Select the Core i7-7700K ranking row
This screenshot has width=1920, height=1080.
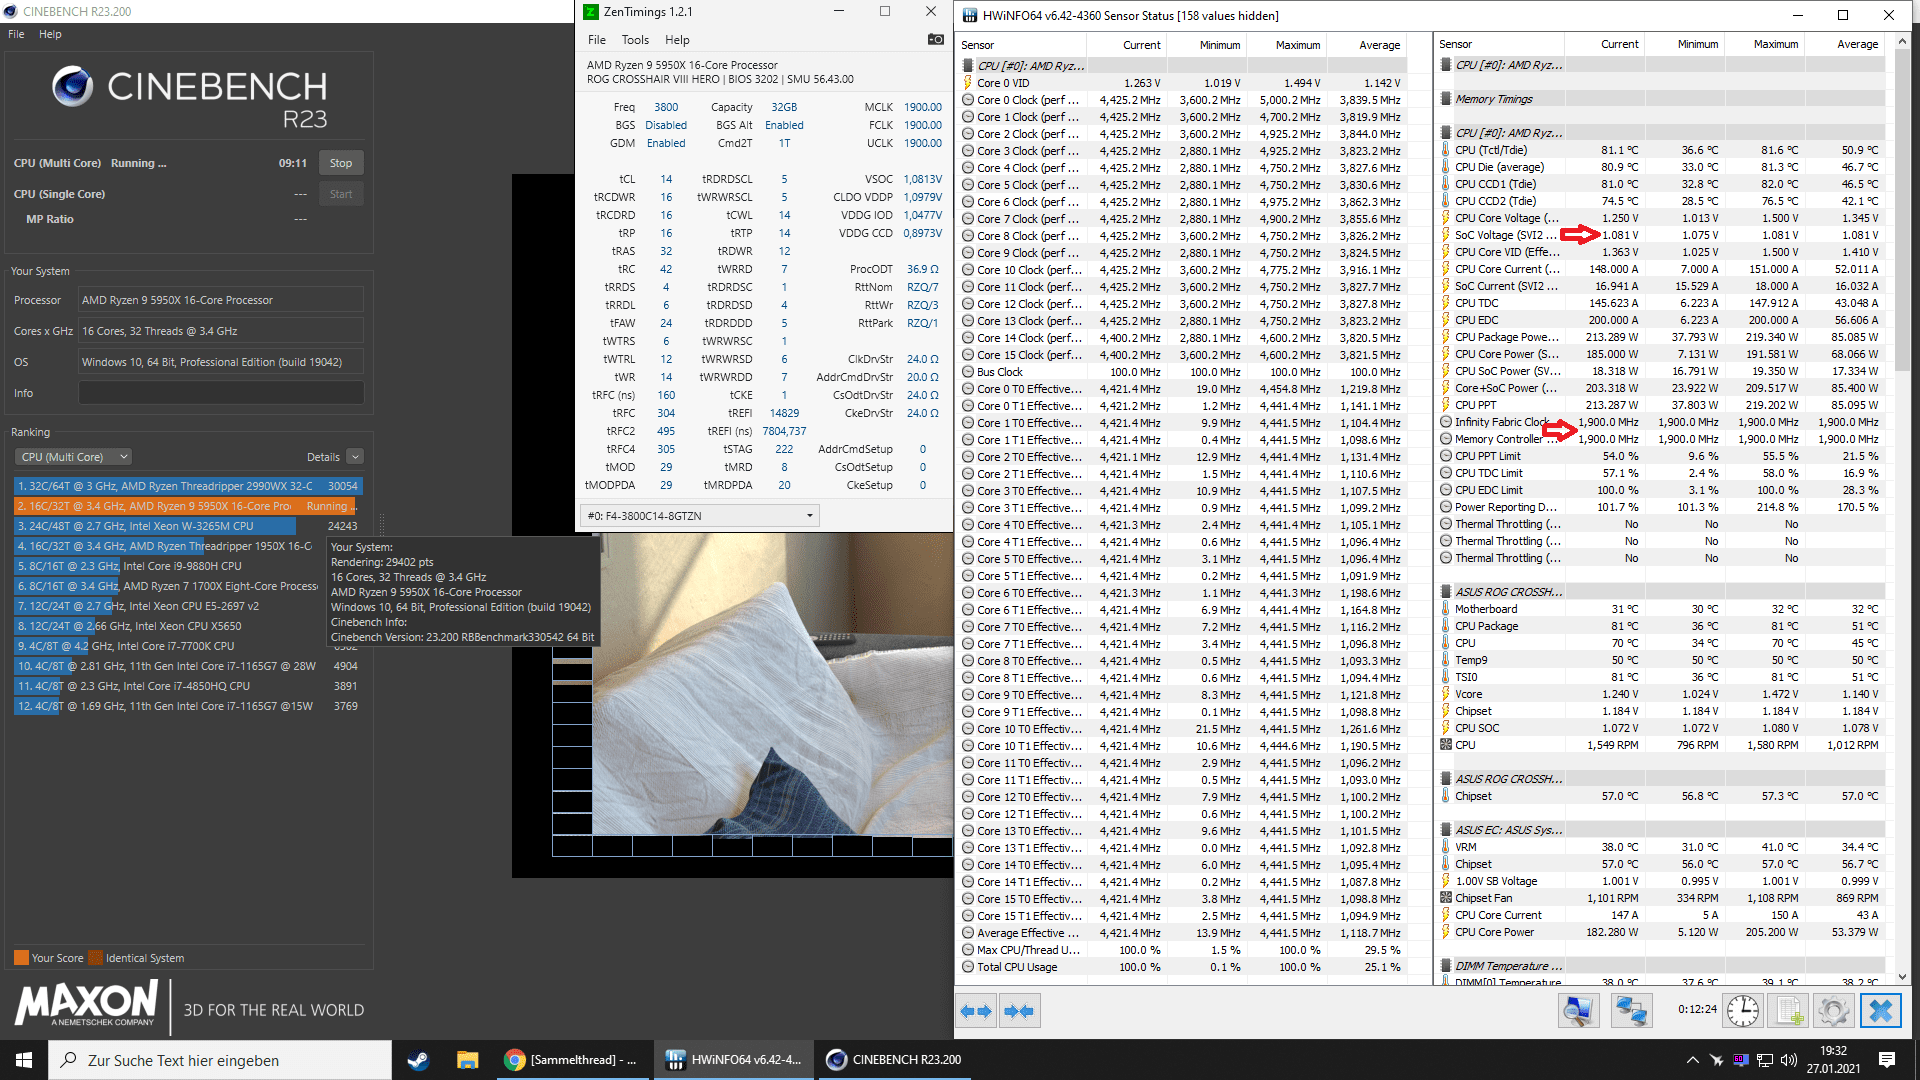188,646
